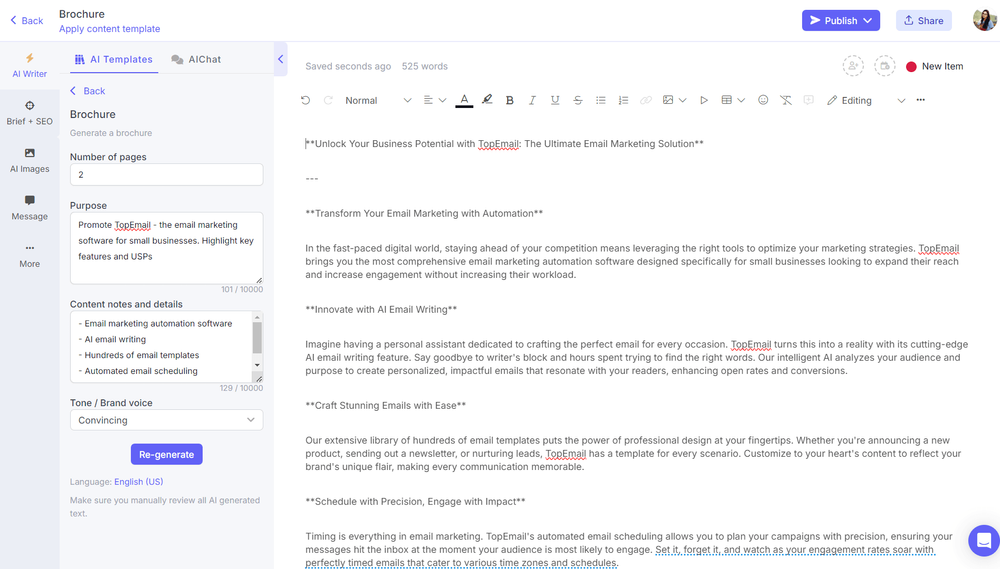Open the more options ellipsis in toolbar
1000x569 pixels.
point(920,100)
